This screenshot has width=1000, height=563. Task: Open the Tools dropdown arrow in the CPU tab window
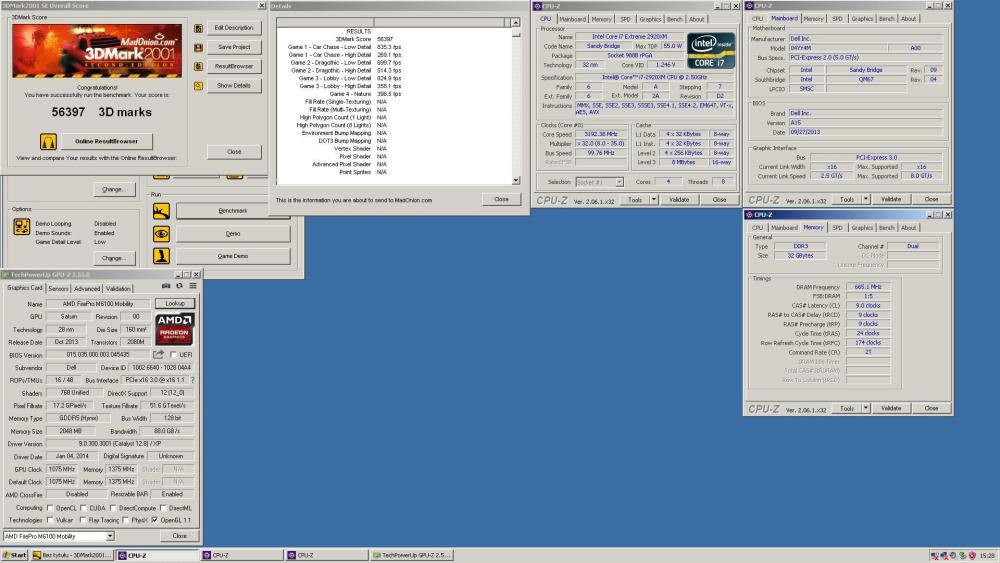(654, 200)
